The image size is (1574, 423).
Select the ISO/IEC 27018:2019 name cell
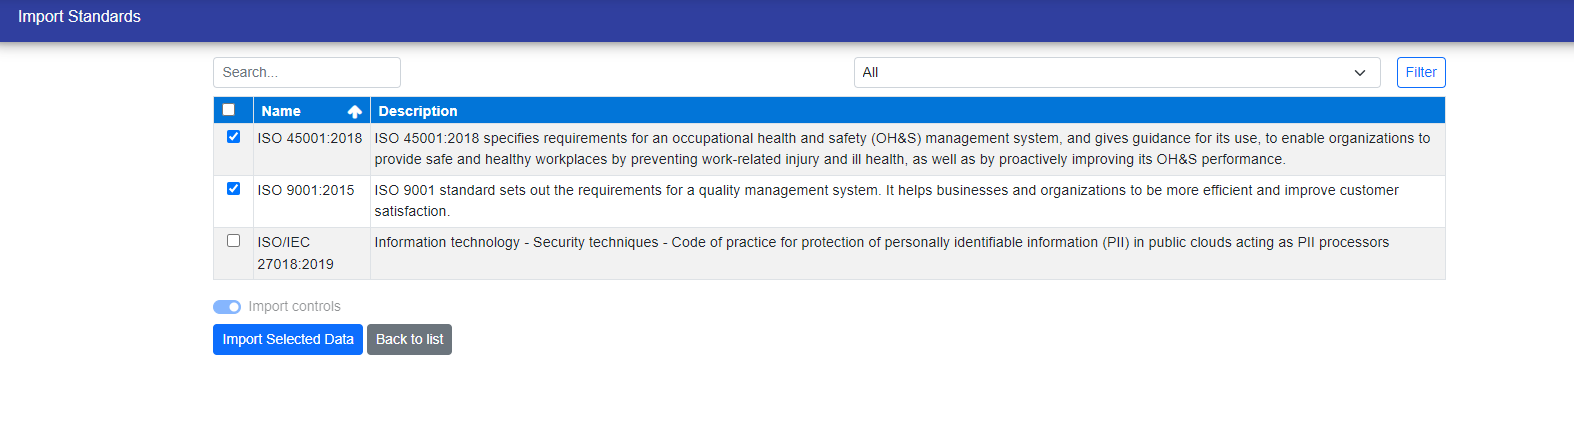click(295, 253)
